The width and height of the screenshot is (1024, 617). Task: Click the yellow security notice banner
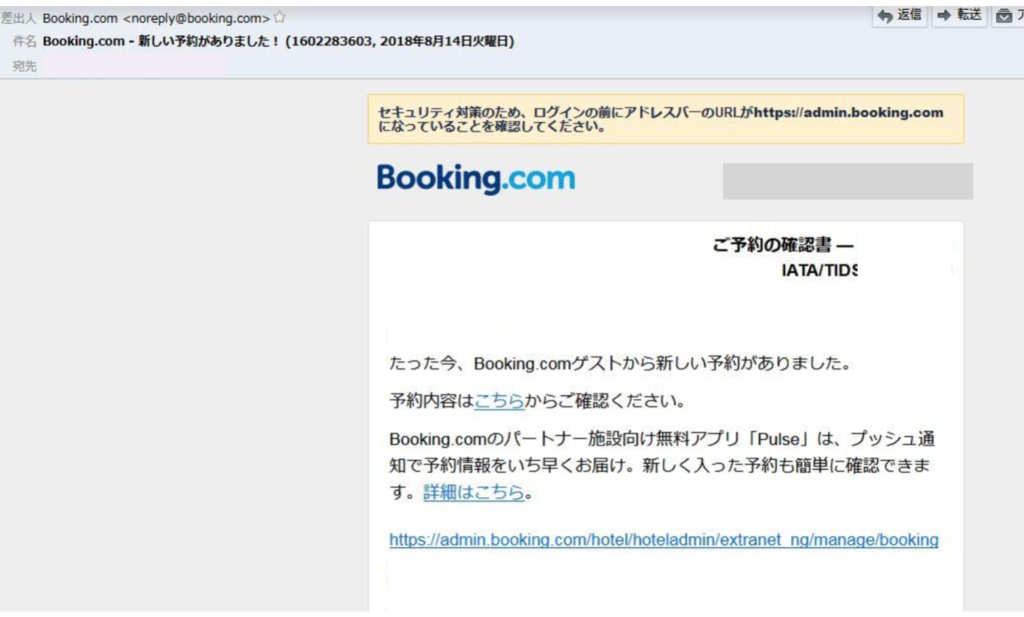tap(665, 119)
